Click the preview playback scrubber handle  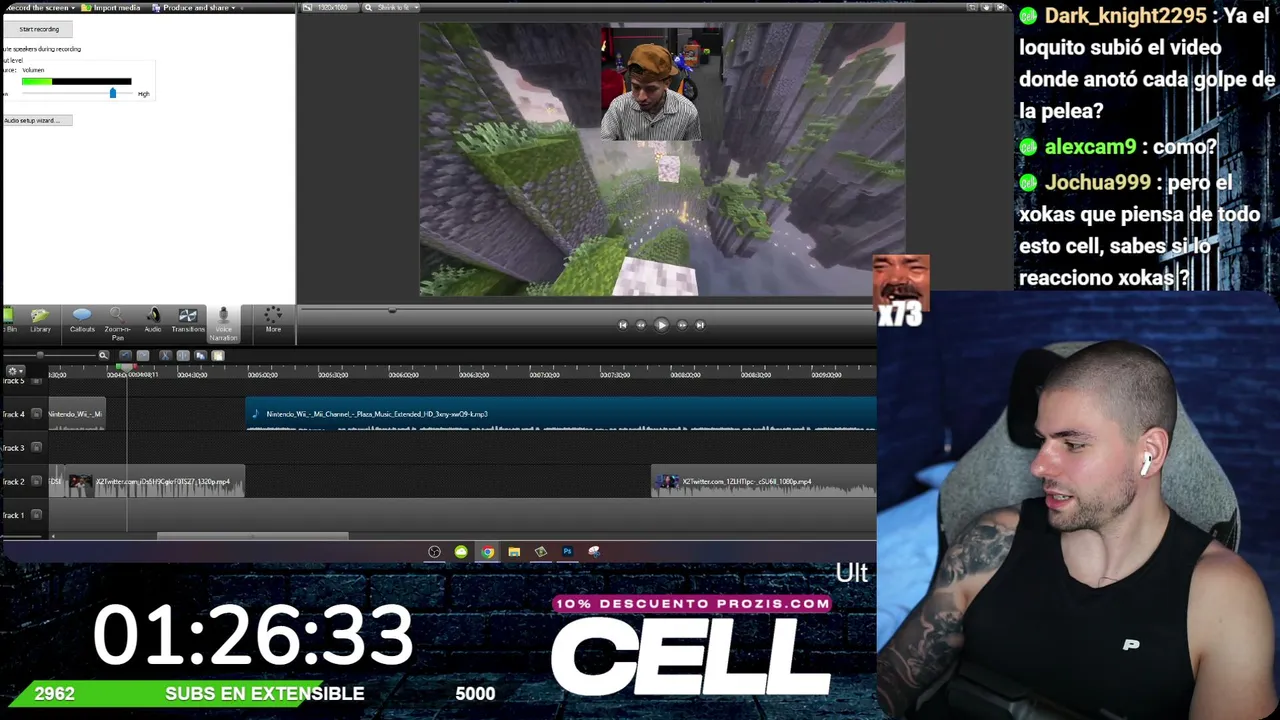point(392,310)
